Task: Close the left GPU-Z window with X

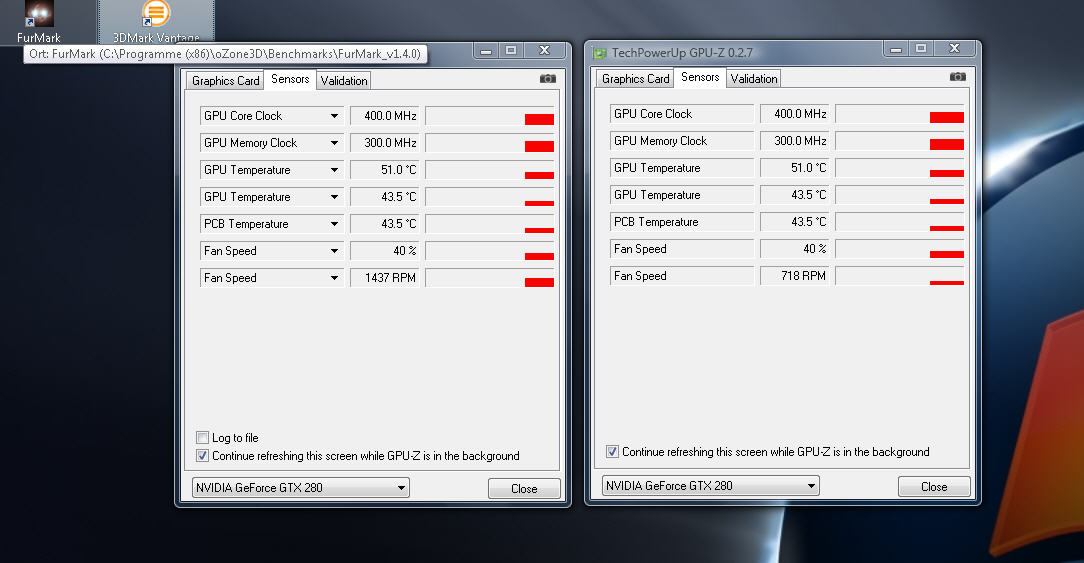Action: tap(545, 50)
